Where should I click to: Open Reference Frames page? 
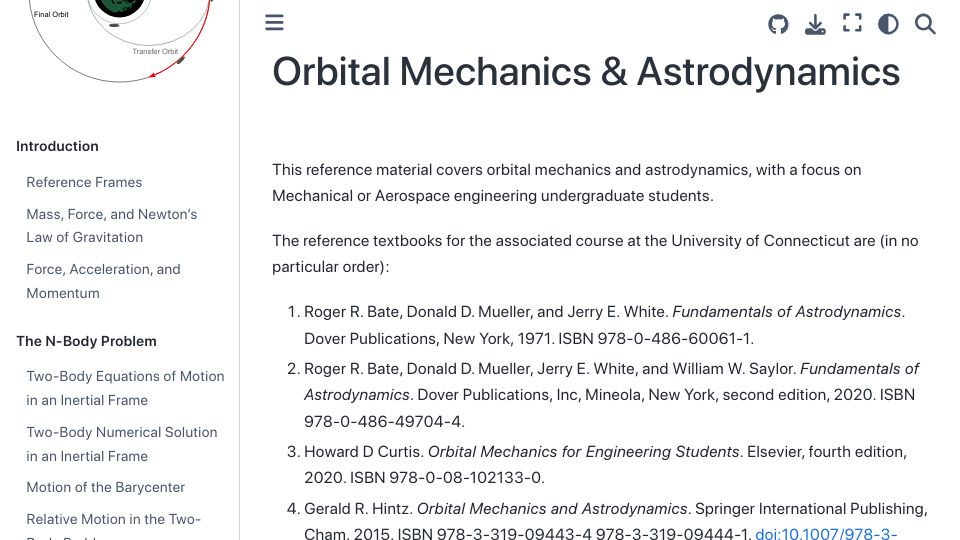pos(84,182)
